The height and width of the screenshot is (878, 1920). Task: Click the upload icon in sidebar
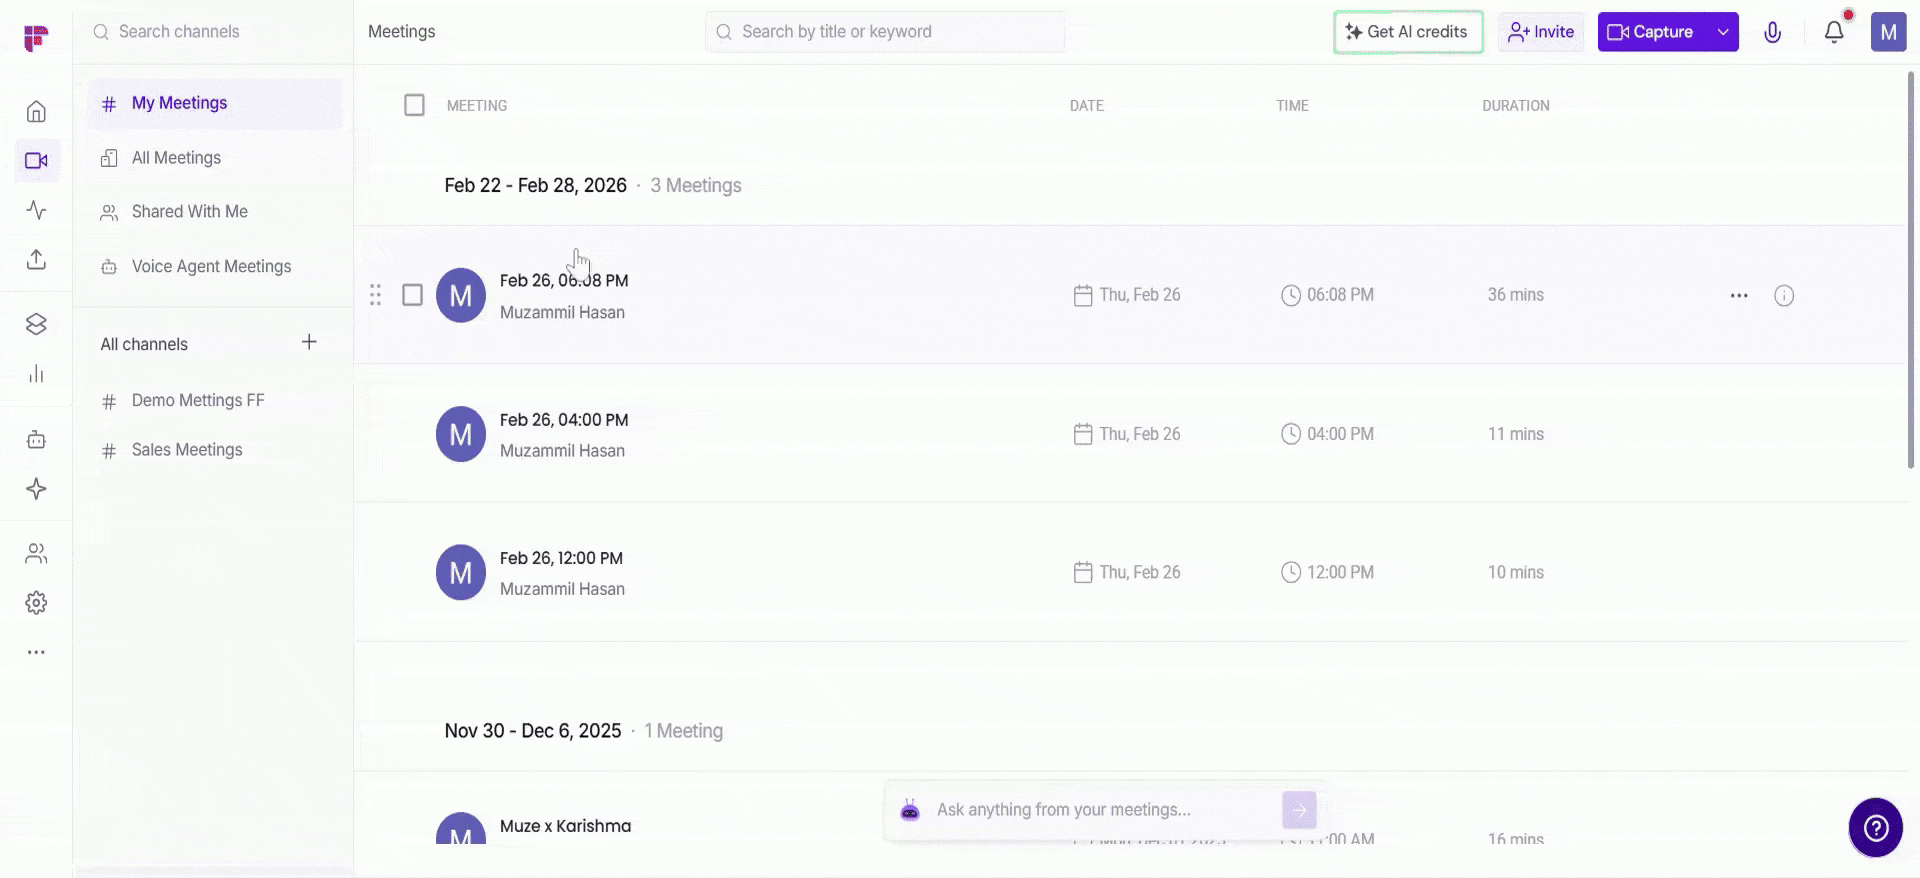point(36,259)
